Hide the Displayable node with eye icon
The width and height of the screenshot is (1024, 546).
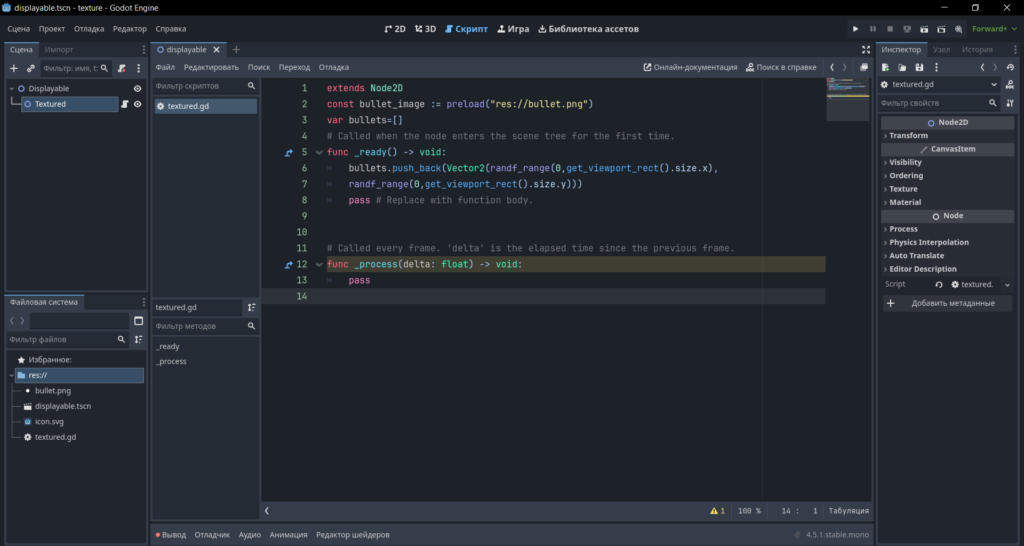[x=138, y=89]
